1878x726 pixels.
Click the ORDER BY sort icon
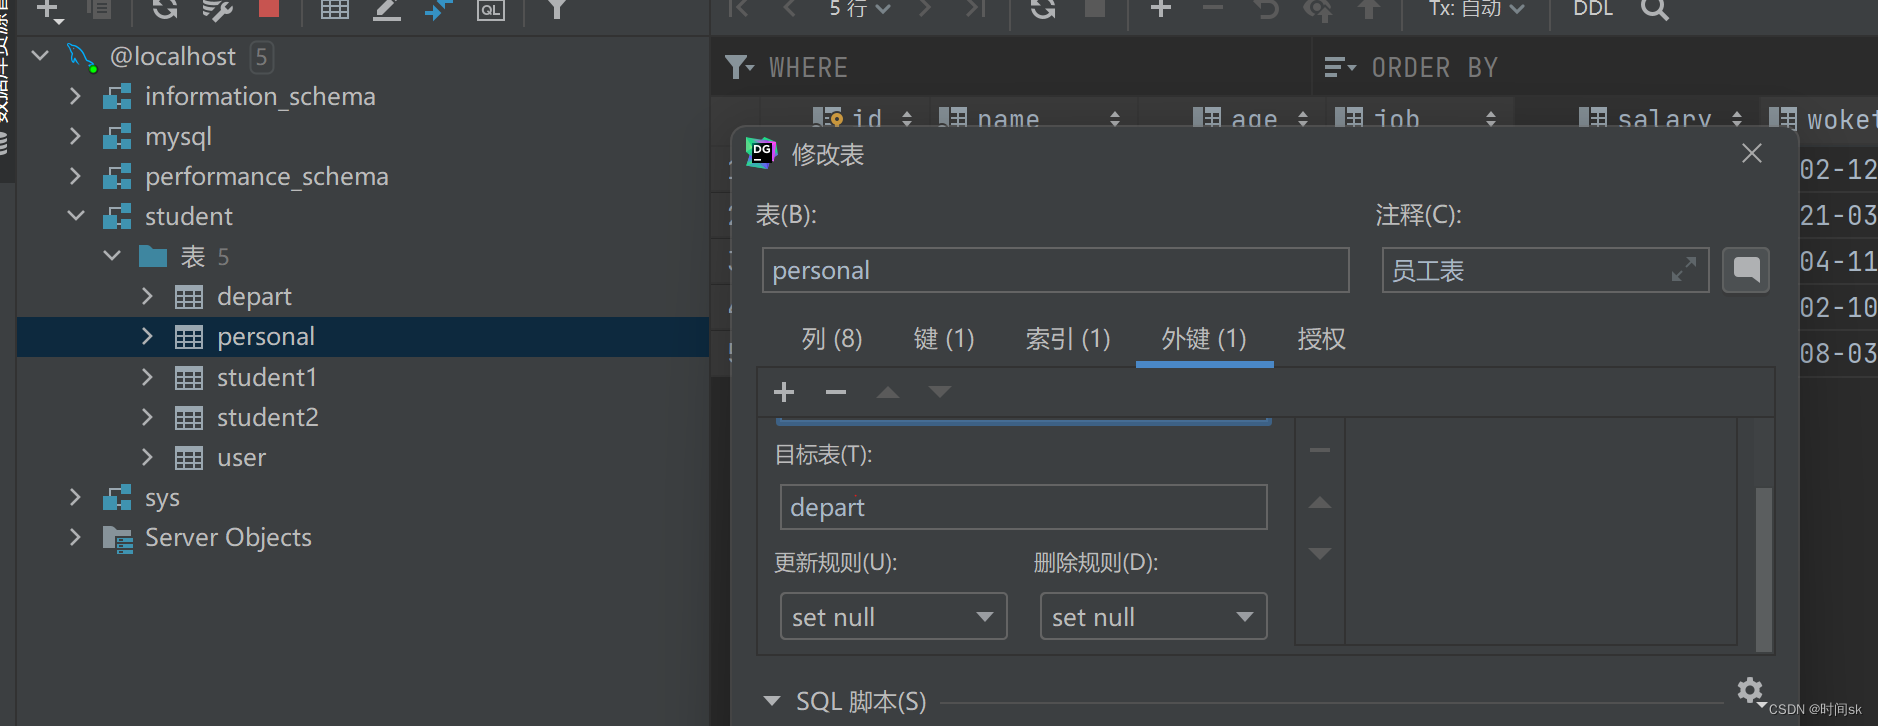[x=1339, y=67]
